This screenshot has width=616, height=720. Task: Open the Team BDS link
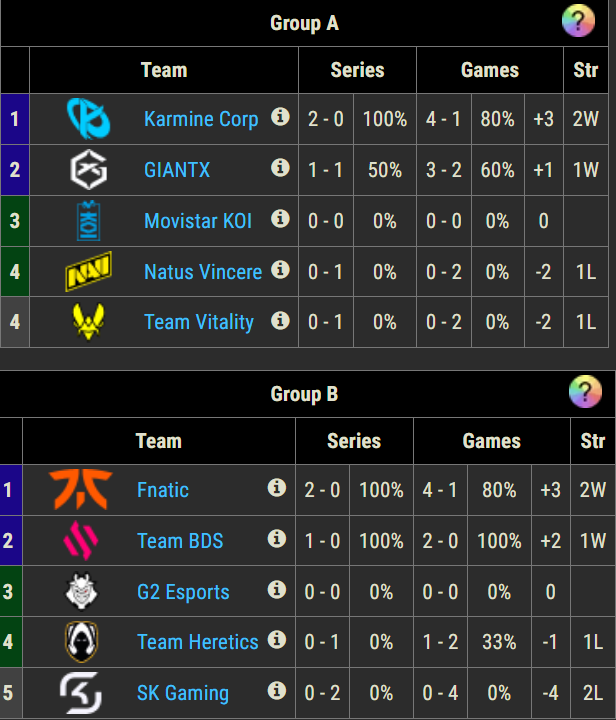[180, 541]
